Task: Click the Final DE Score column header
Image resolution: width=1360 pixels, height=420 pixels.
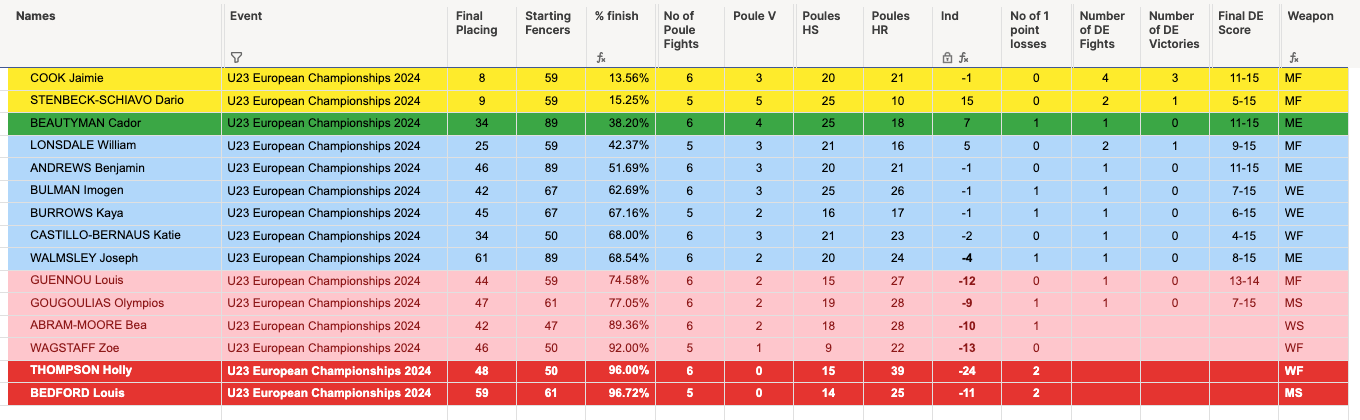Action: point(1240,23)
